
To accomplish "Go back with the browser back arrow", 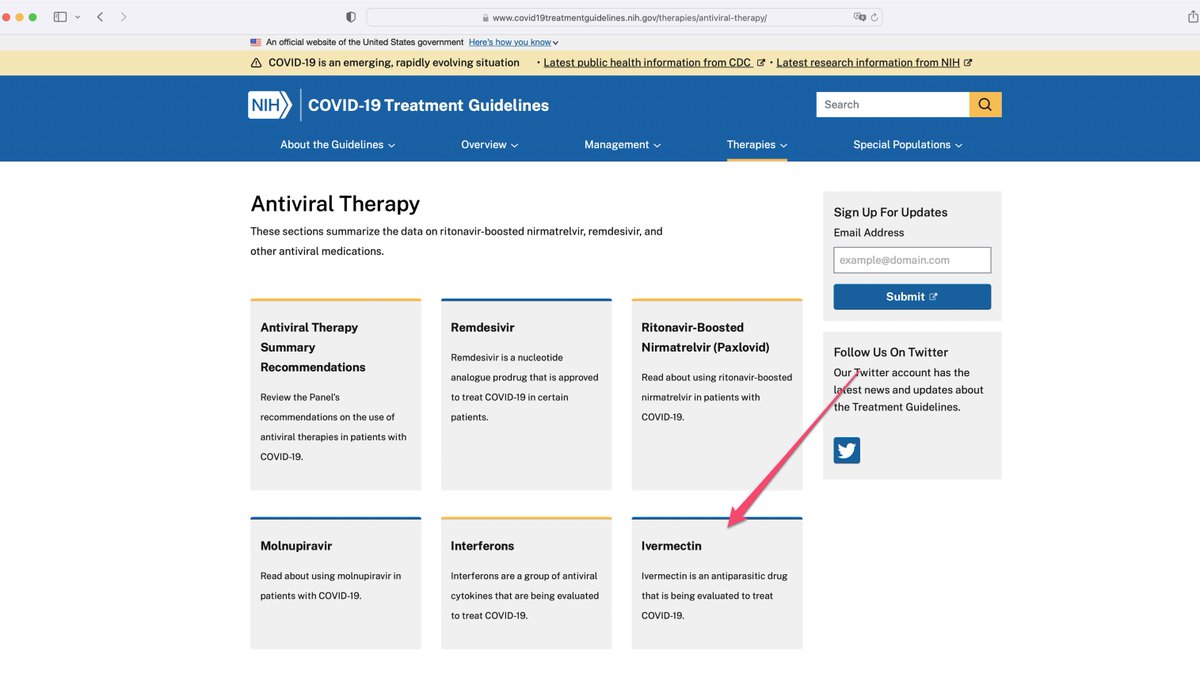I will (x=100, y=17).
